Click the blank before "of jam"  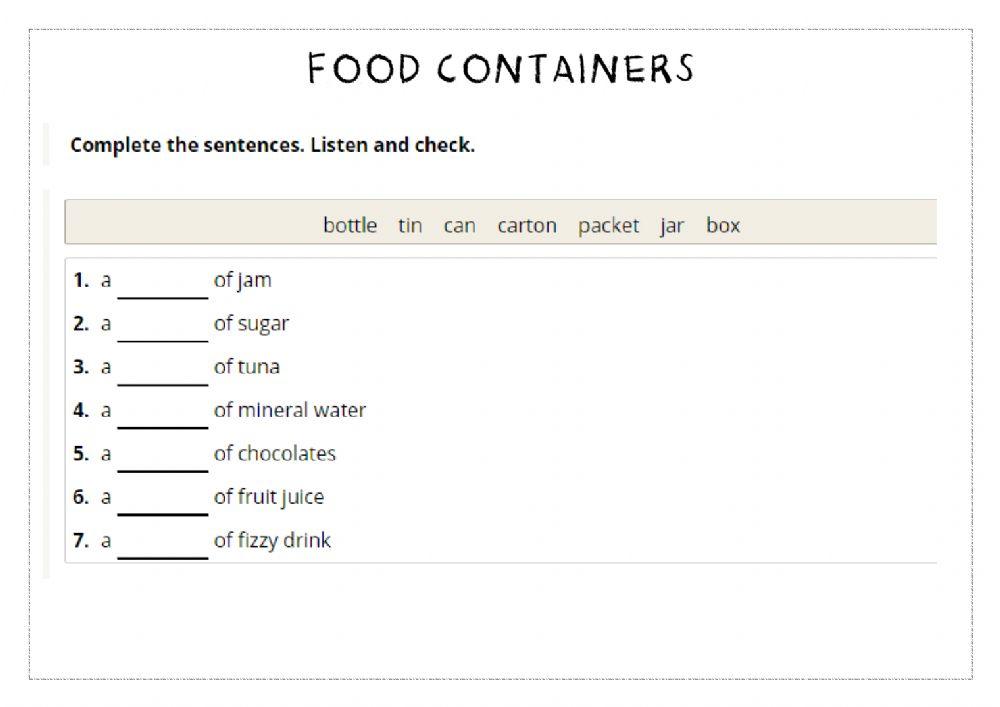[x=162, y=283]
